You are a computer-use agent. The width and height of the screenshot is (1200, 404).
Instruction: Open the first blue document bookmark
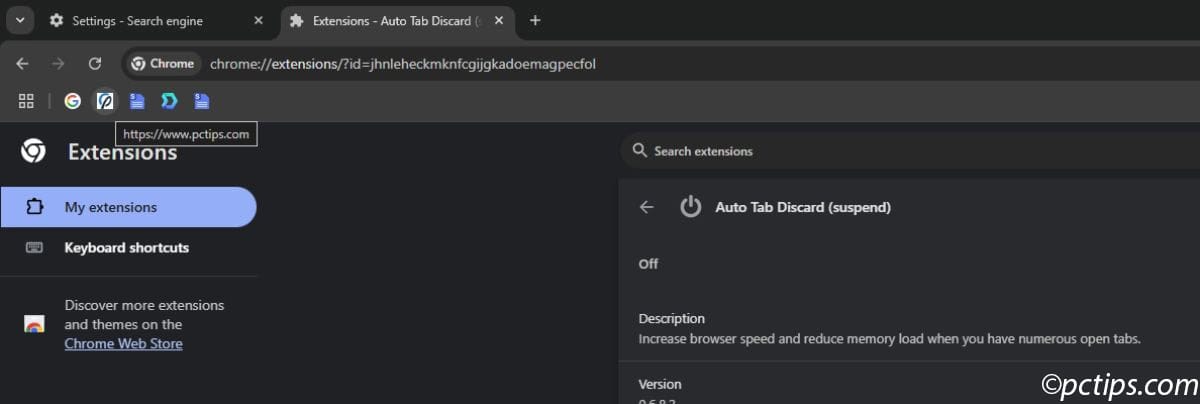tap(137, 100)
